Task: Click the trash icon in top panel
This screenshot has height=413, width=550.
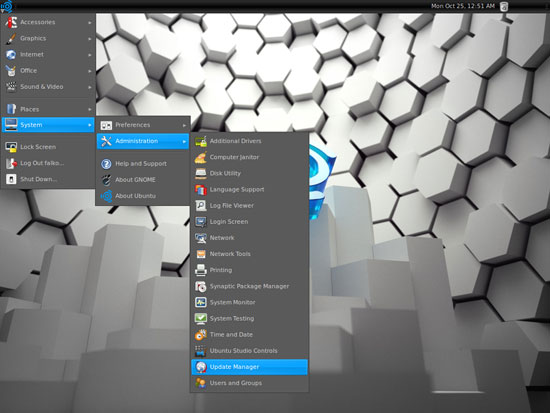Action: [504, 6]
